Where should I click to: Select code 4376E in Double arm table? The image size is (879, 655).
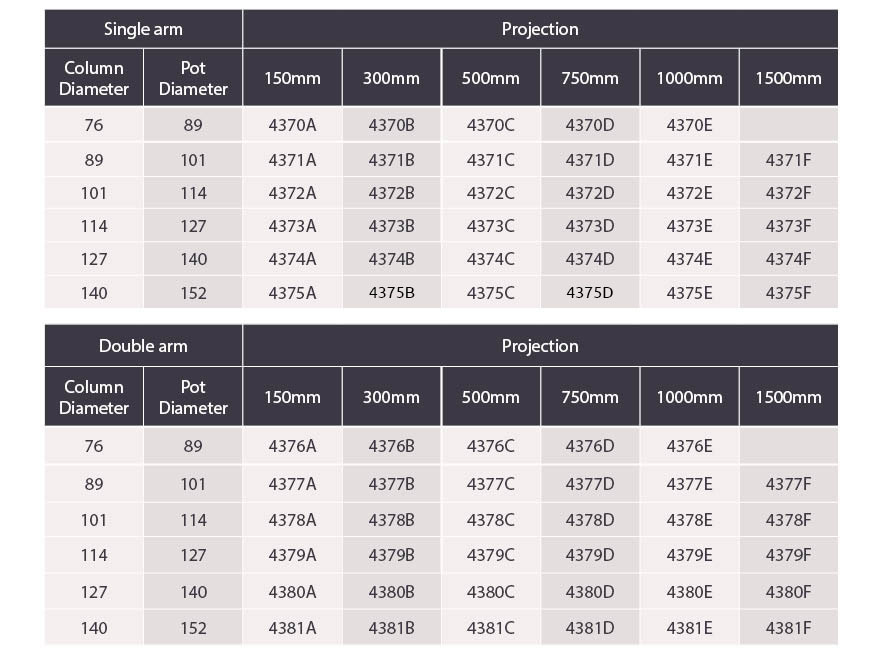pos(689,446)
